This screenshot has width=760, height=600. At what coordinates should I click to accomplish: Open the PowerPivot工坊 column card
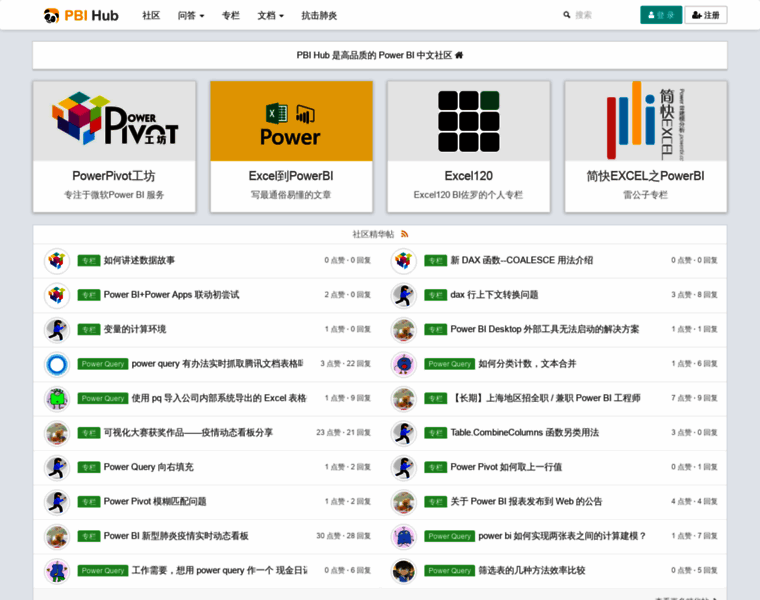coord(114,146)
